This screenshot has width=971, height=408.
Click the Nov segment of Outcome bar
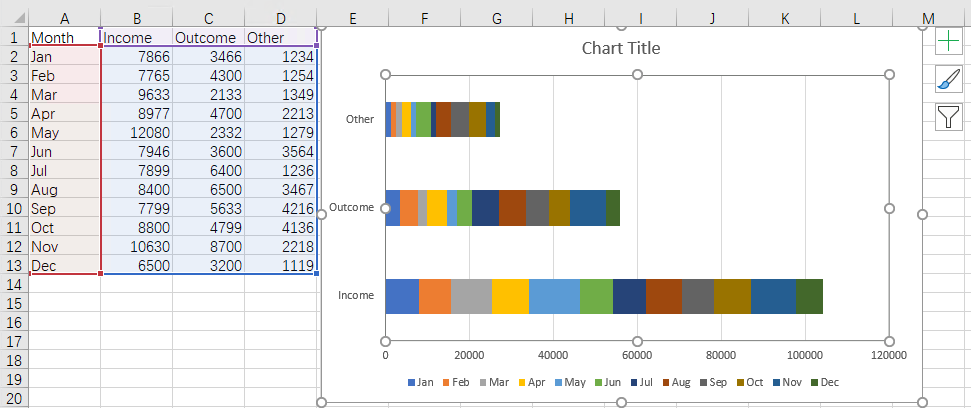coord(588,208)
